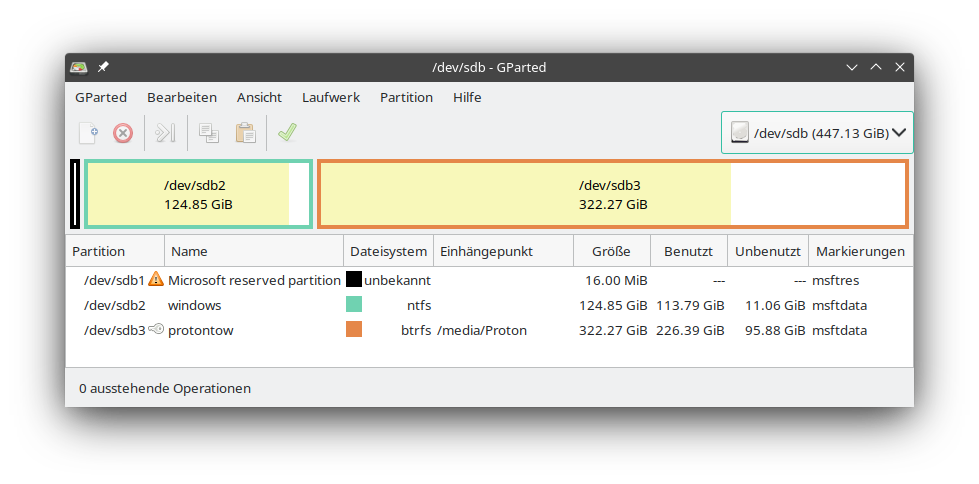
Task: Open the Bearbeiten menu
Action: tap(181, 97)
